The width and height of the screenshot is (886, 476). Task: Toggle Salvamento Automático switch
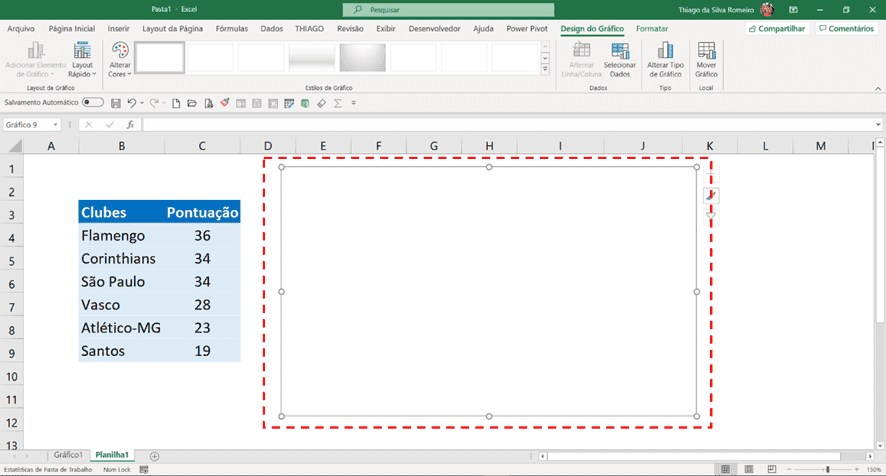93,102
